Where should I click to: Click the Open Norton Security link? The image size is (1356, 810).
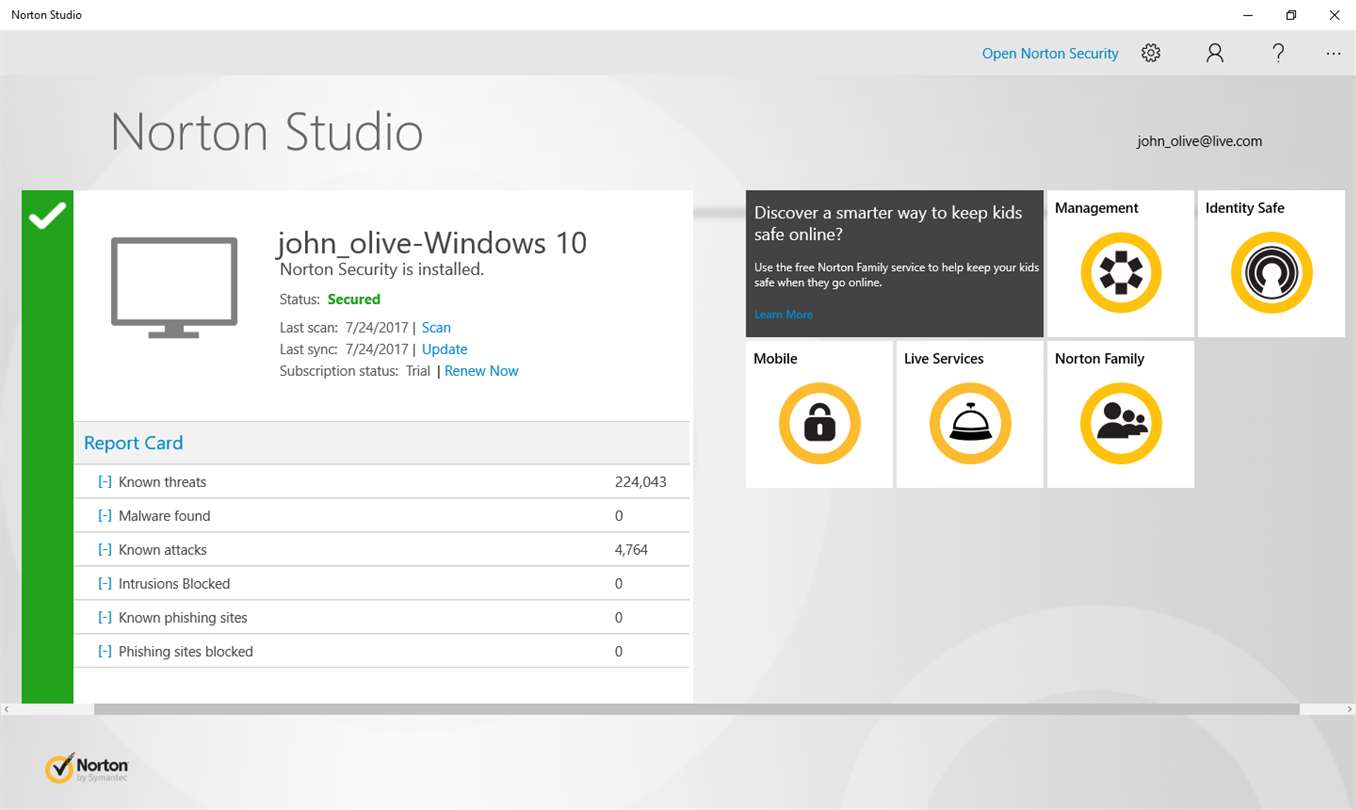[x=1050, y=54]
